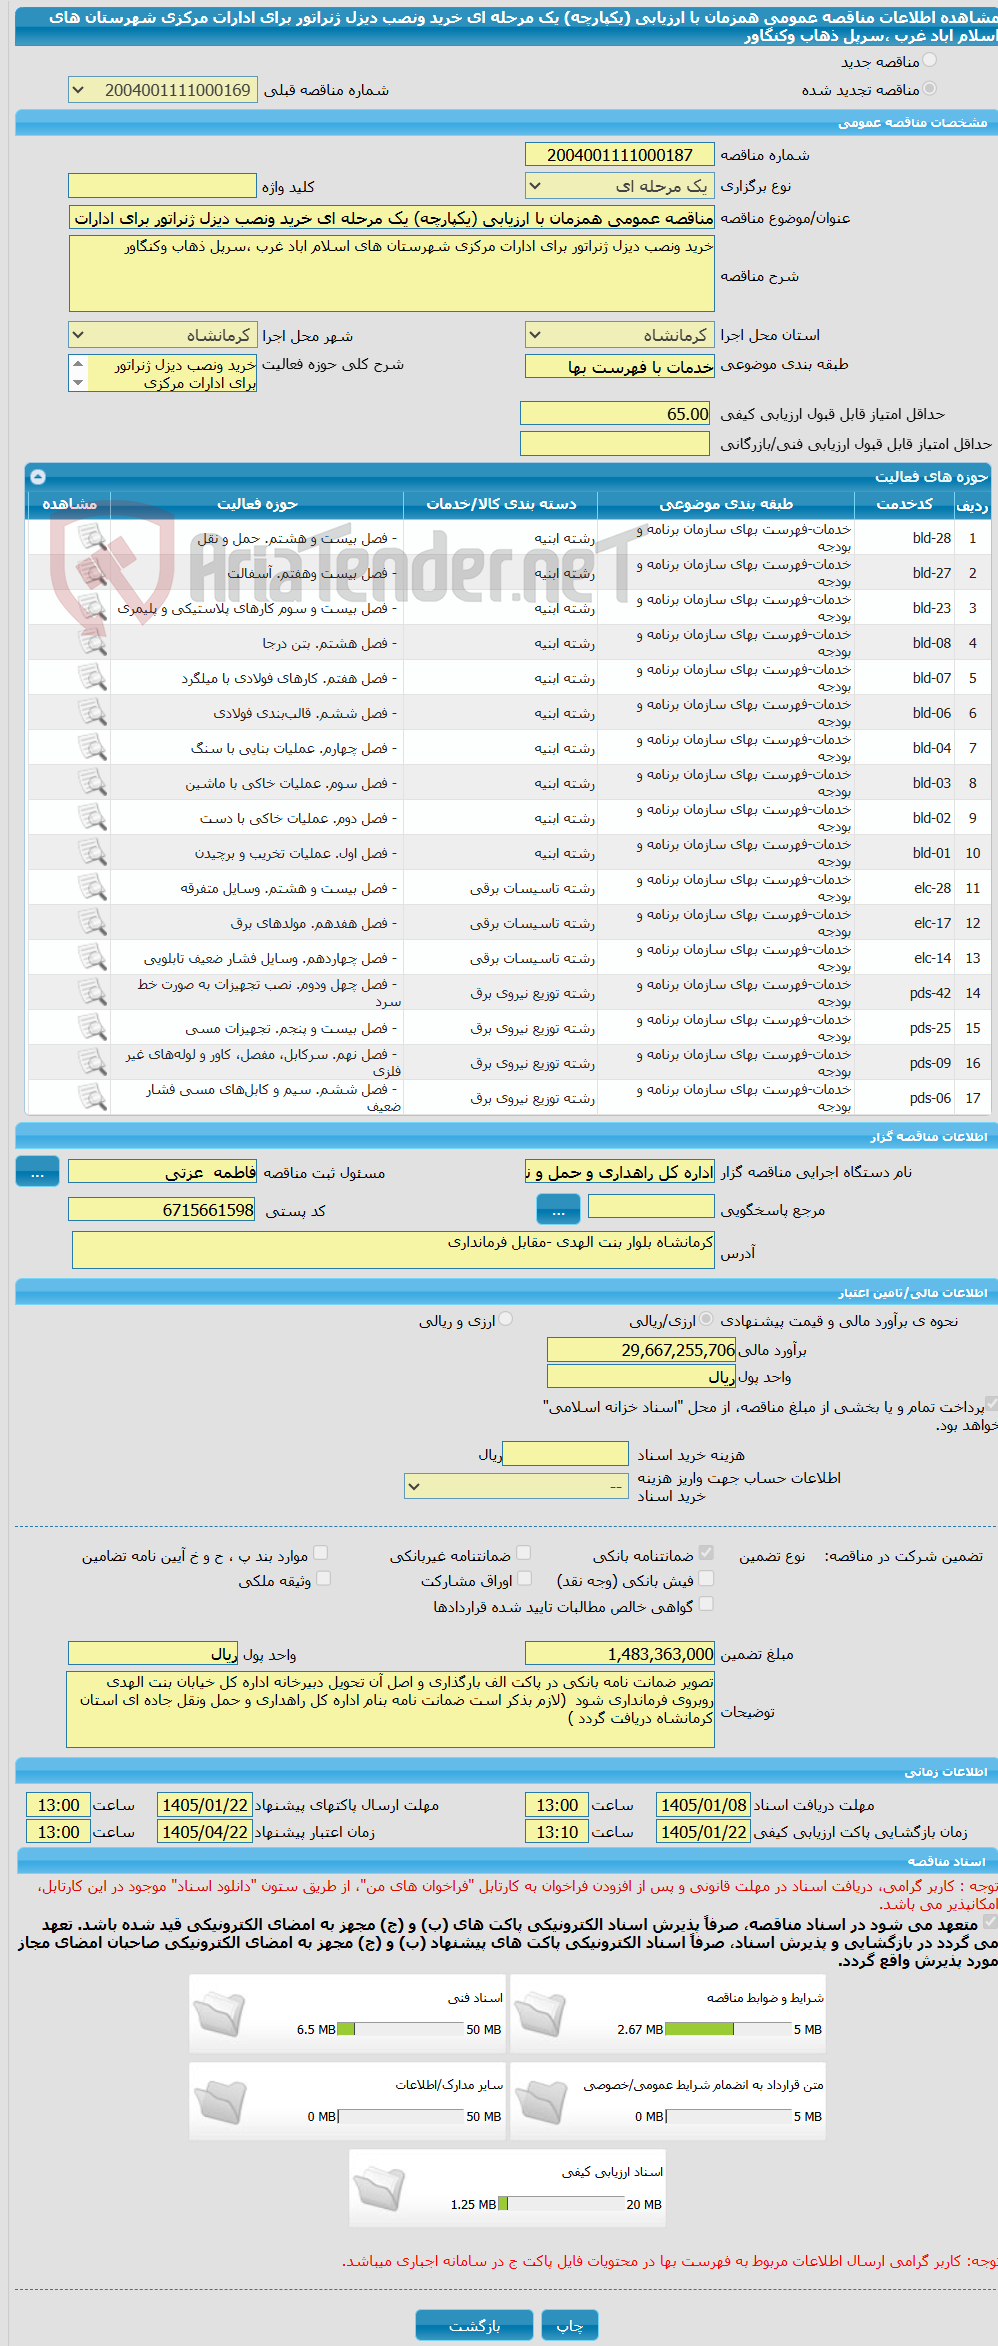The height and width of the screenshot is (2346, 998).
Task: Sort by the طبقه بندی موضوعی column header
Action: (726, 504)
